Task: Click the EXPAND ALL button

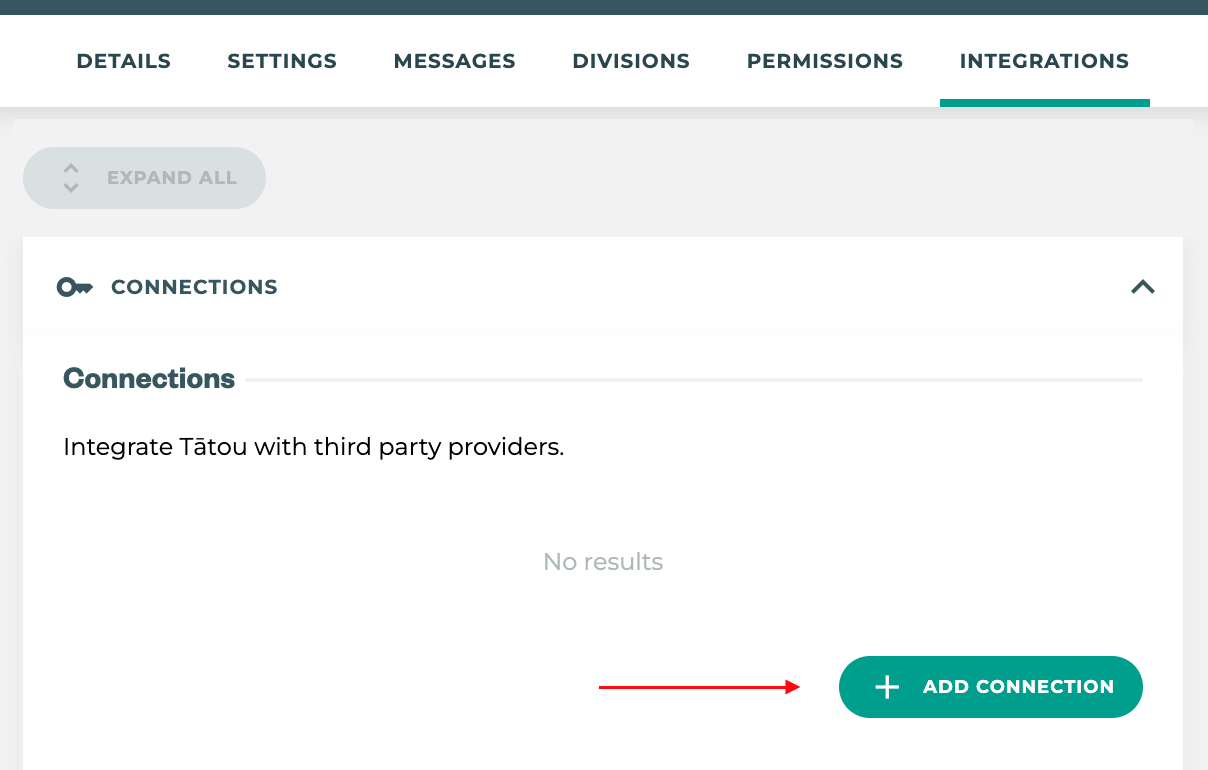Action: (x=144, y=178)
